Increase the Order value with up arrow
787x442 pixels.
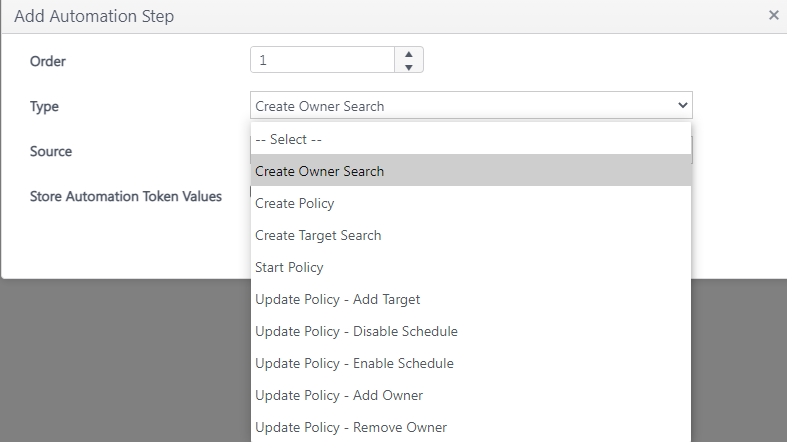[x=408, y=54]
